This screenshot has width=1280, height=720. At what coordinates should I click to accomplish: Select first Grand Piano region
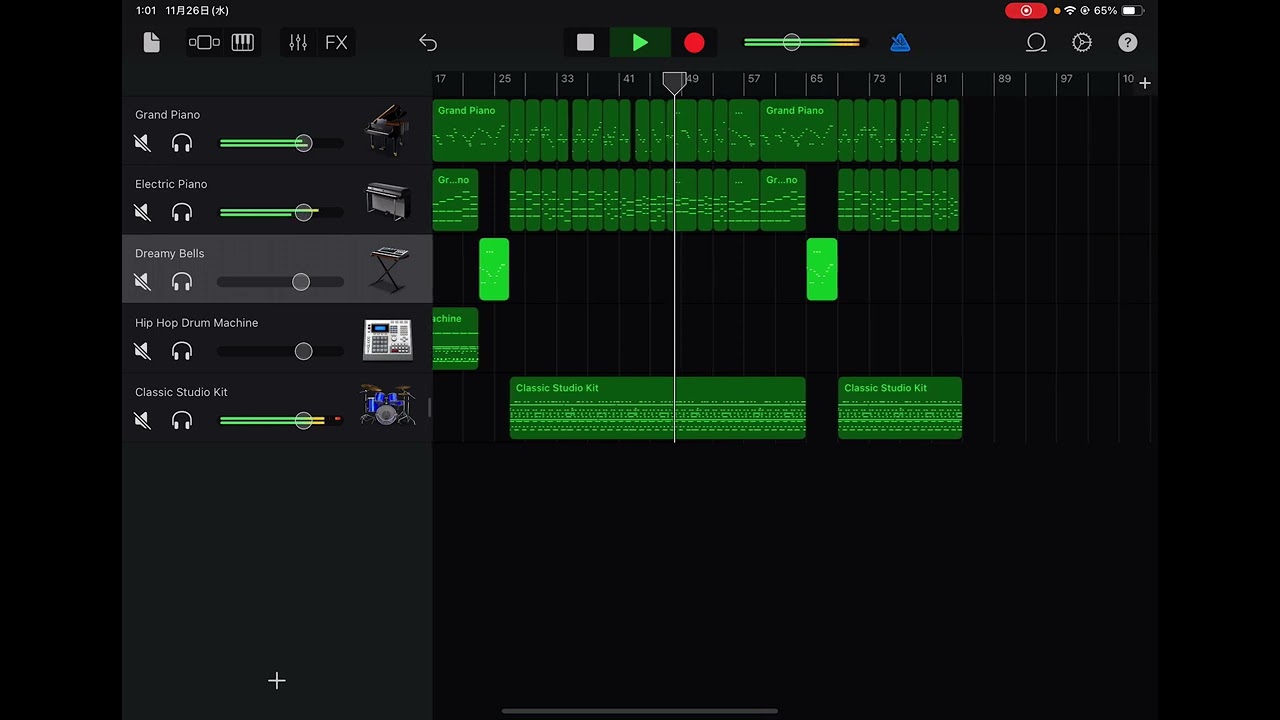coord(471,131)
